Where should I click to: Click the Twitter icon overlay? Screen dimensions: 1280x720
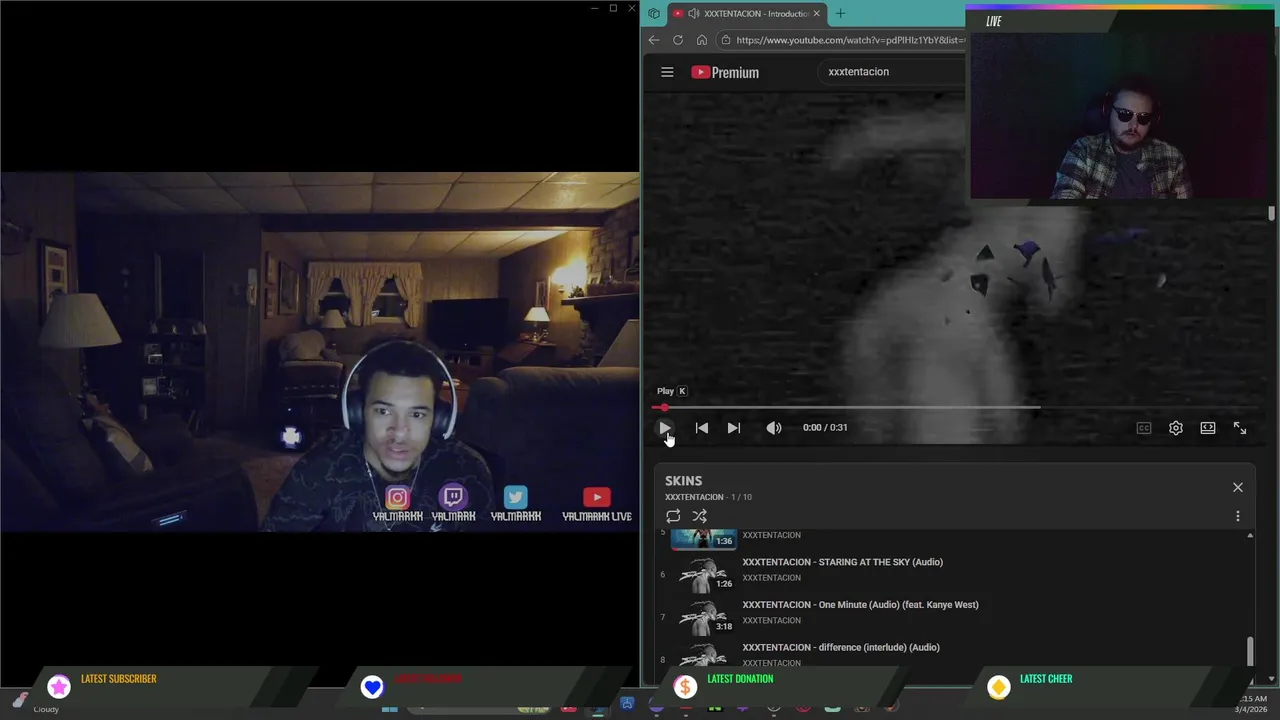(x=515, y=497)
